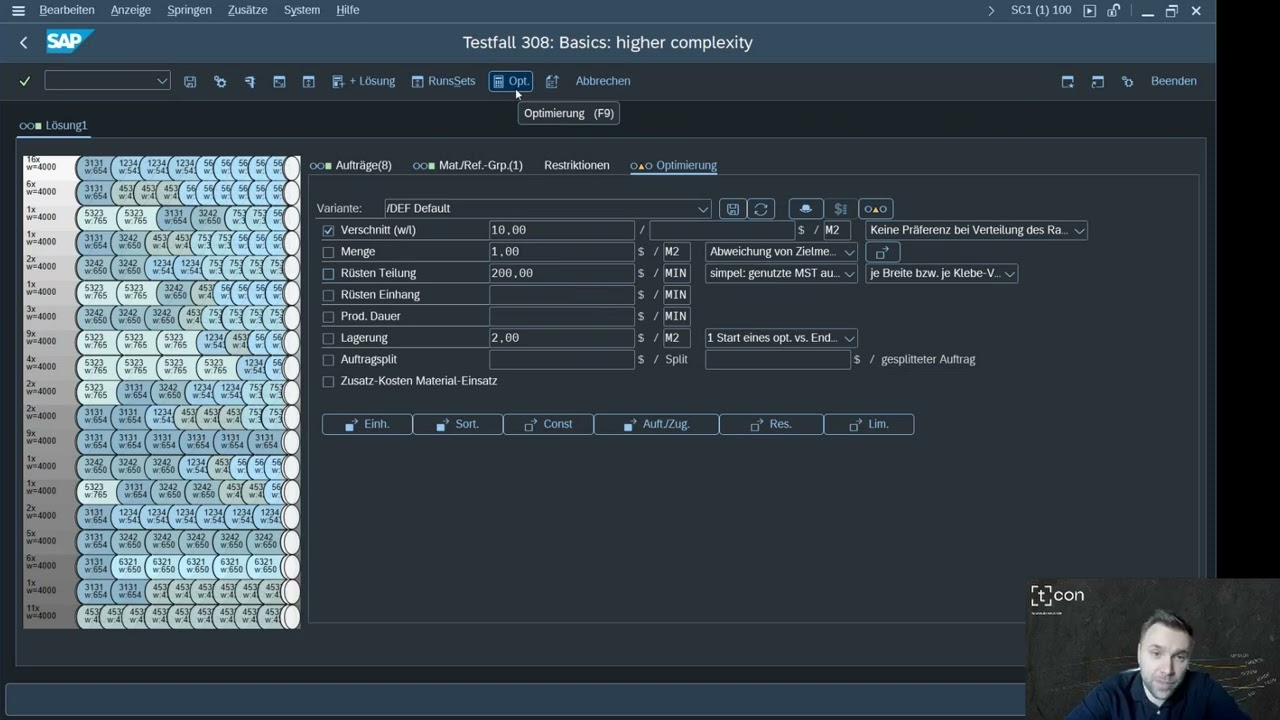Open the hamburger menu at top left
Image resolution: width=1280 pixels, height=720 pixels.
(18, 11)
